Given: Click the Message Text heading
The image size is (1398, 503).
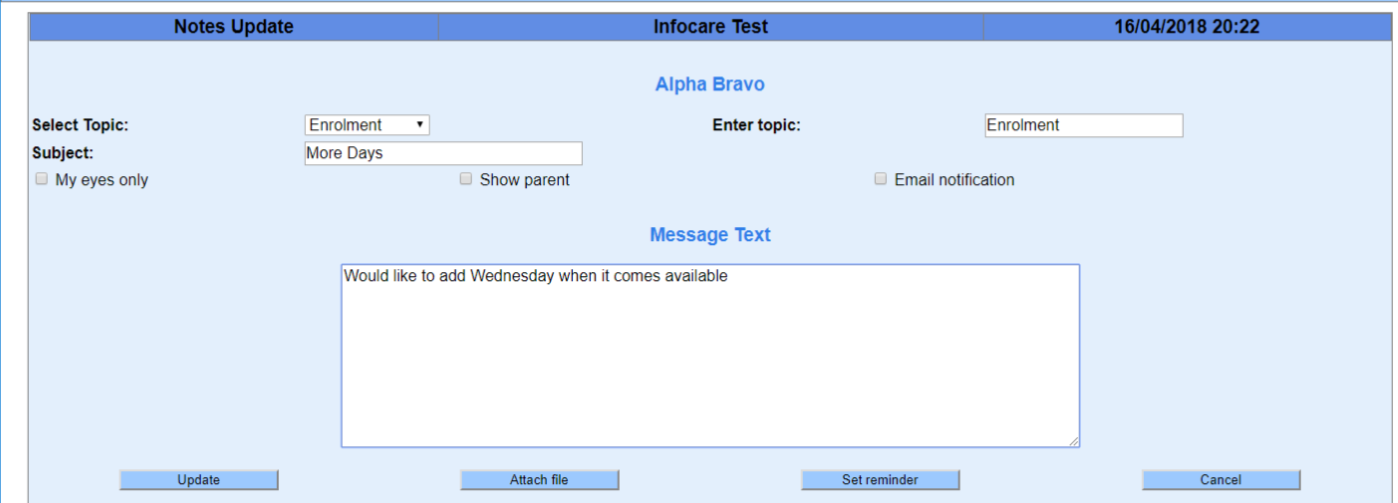Looking at the screenshot, I should [709, 235].
